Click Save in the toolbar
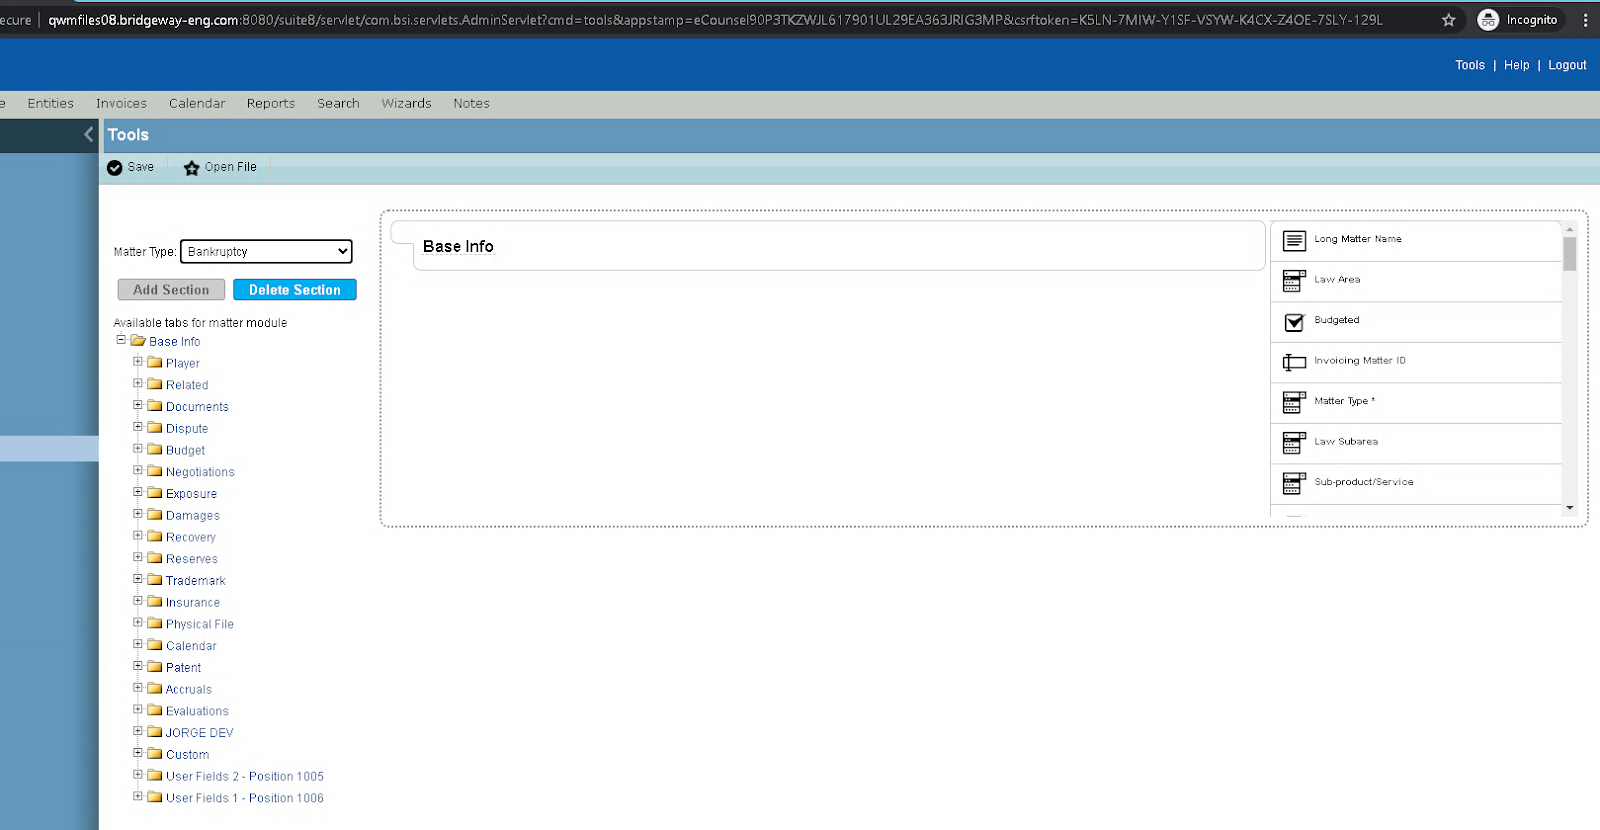1600x830 pixels. point(131,168)
